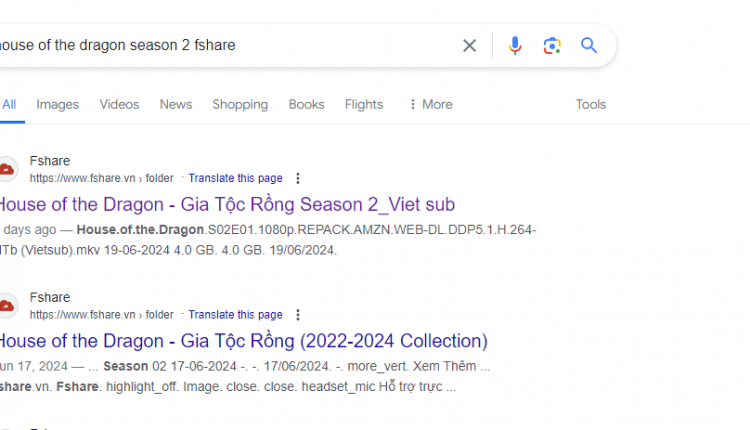
Task: Open the 2022-2024 Collection result link
Action: point(243,341)
